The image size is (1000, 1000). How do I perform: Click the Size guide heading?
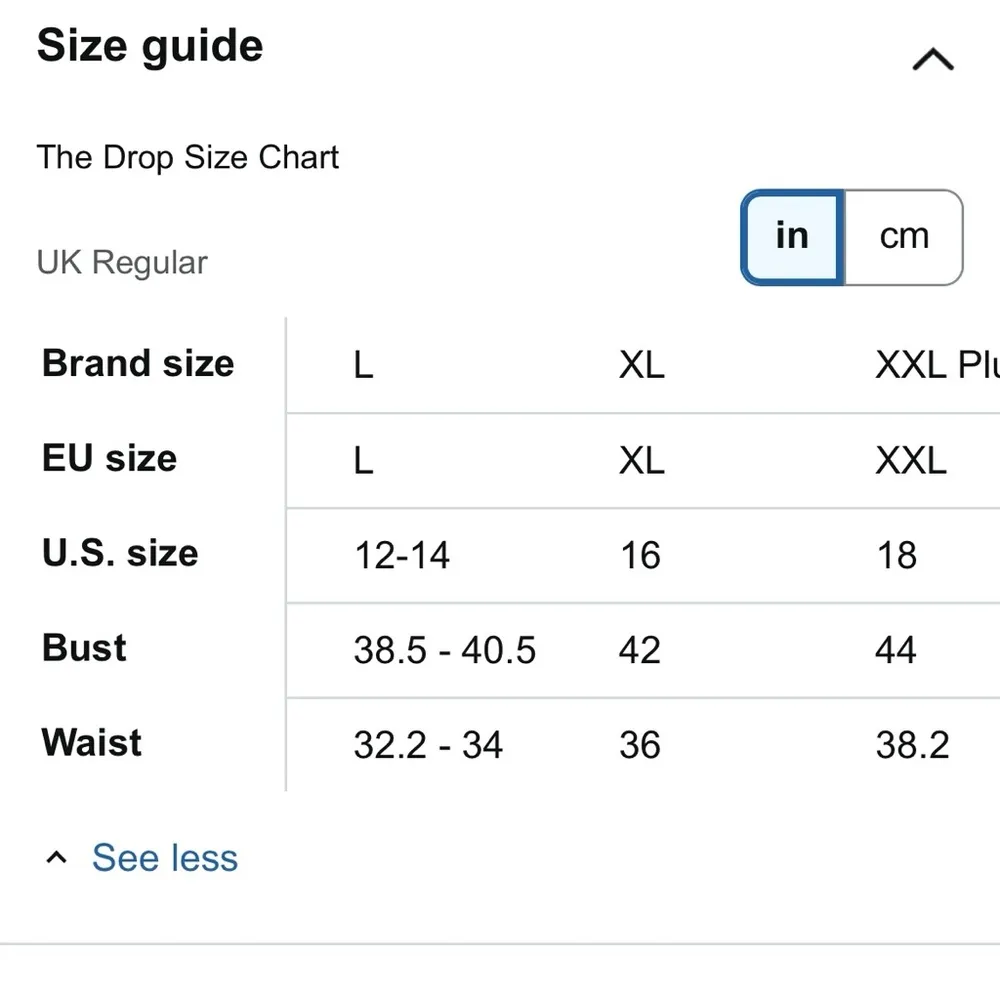pos(150,47)
